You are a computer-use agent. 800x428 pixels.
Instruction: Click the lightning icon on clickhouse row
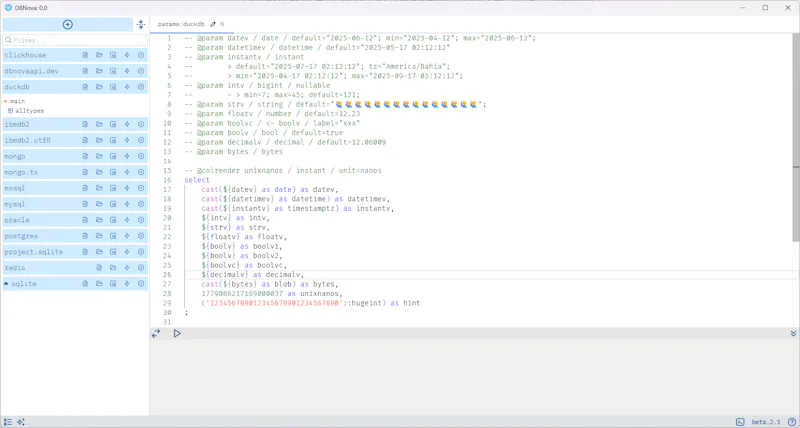coord(127,55)
